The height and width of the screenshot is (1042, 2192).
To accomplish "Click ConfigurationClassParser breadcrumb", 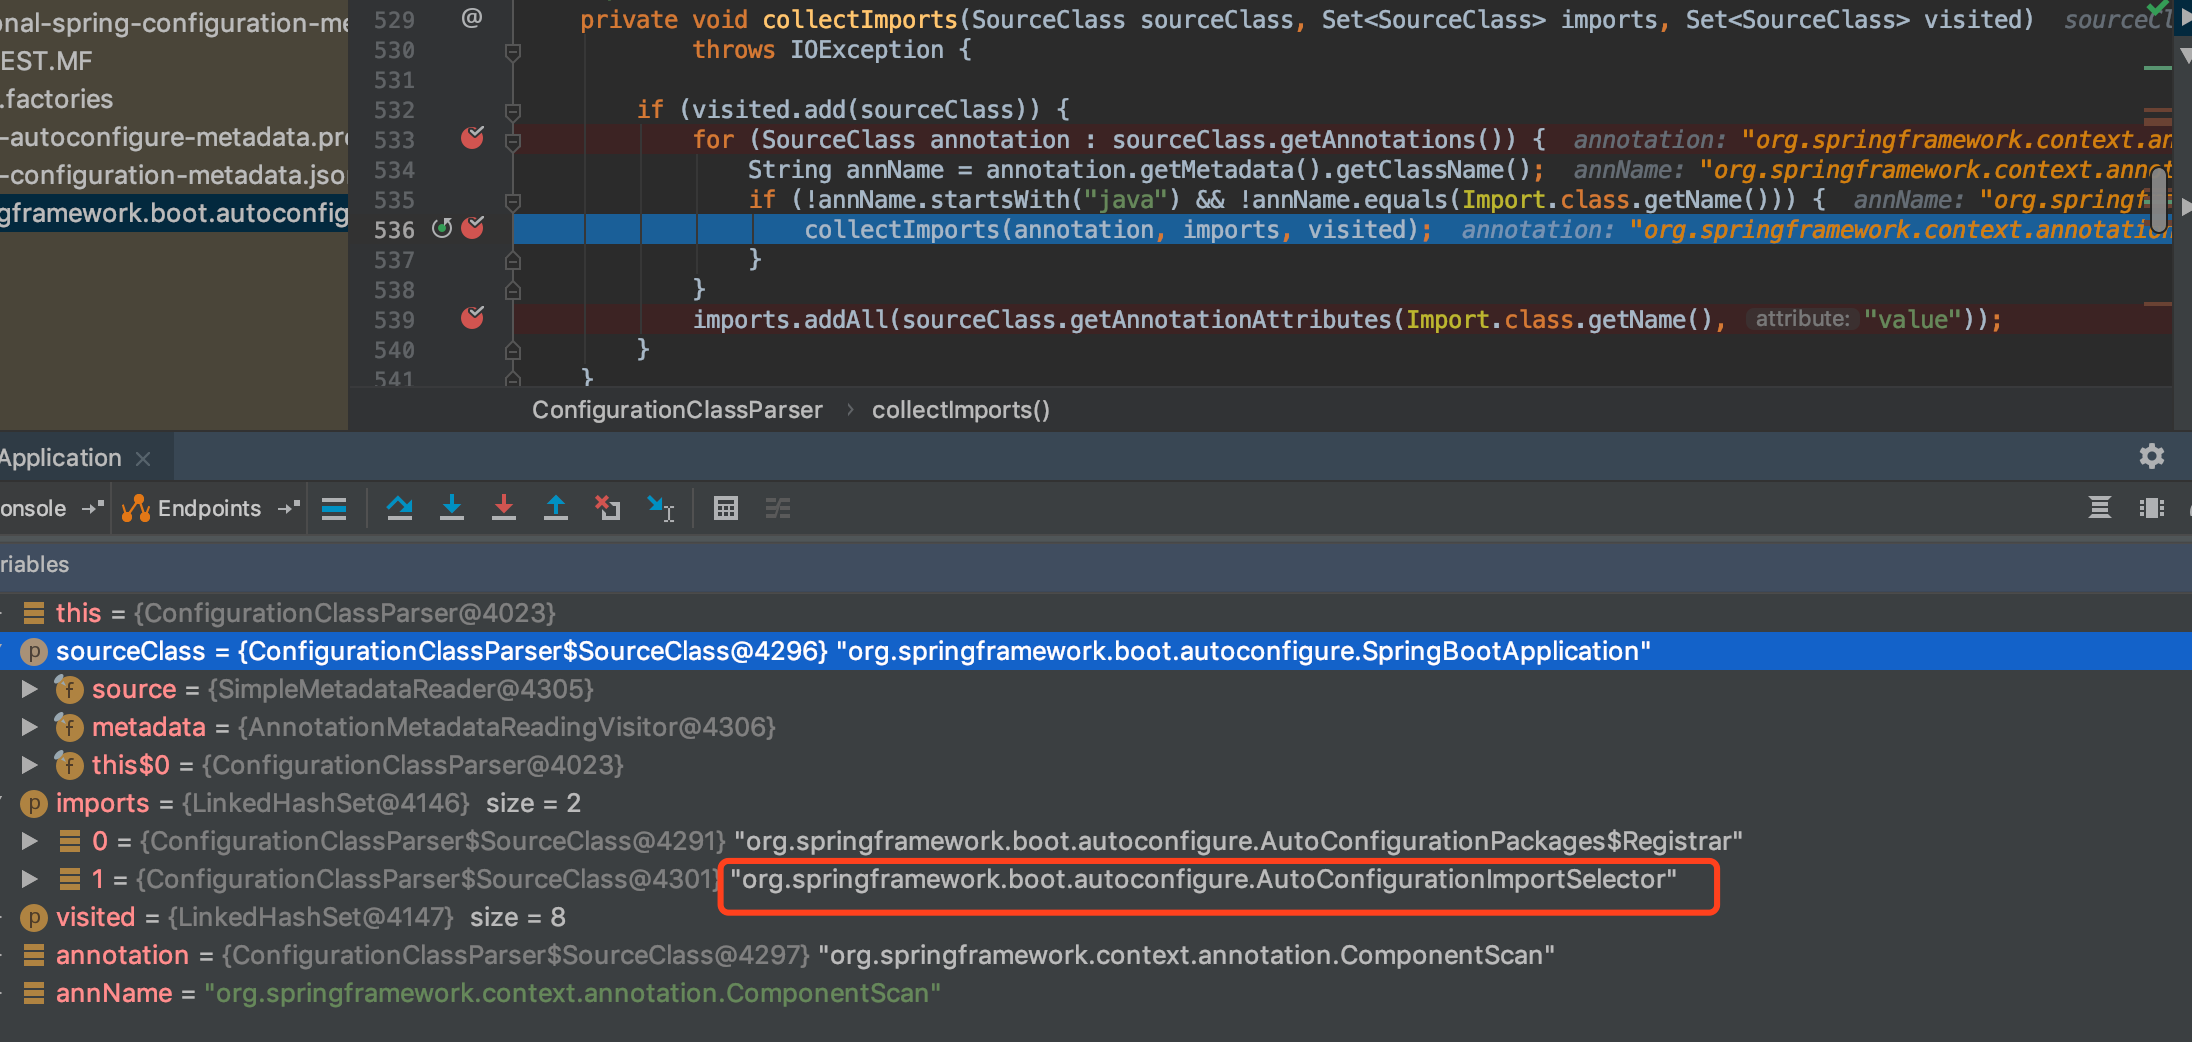I will point(677,410).
